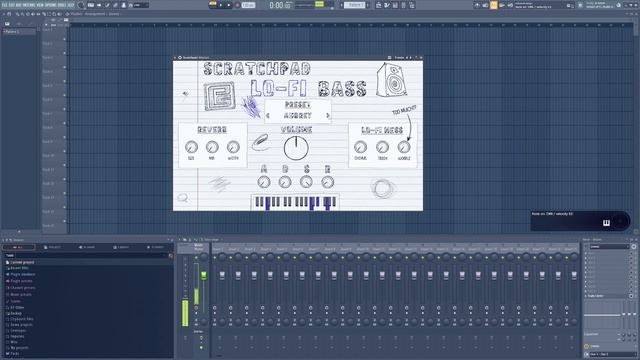Click the Reverb Size knob
The height and width of the screenshot is (360, 640).
click(191, 147)
